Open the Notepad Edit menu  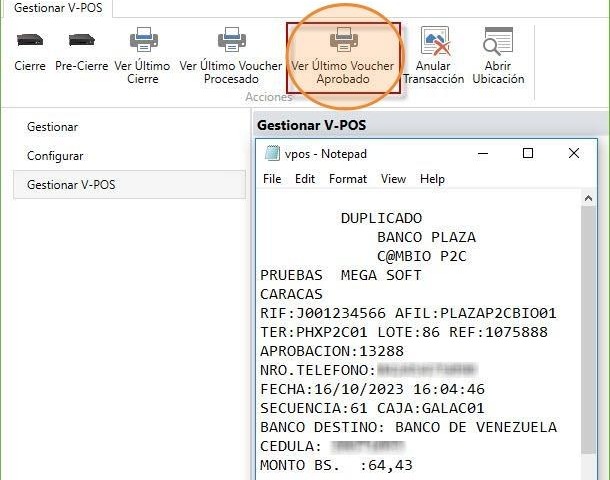[x=305, y=179]
